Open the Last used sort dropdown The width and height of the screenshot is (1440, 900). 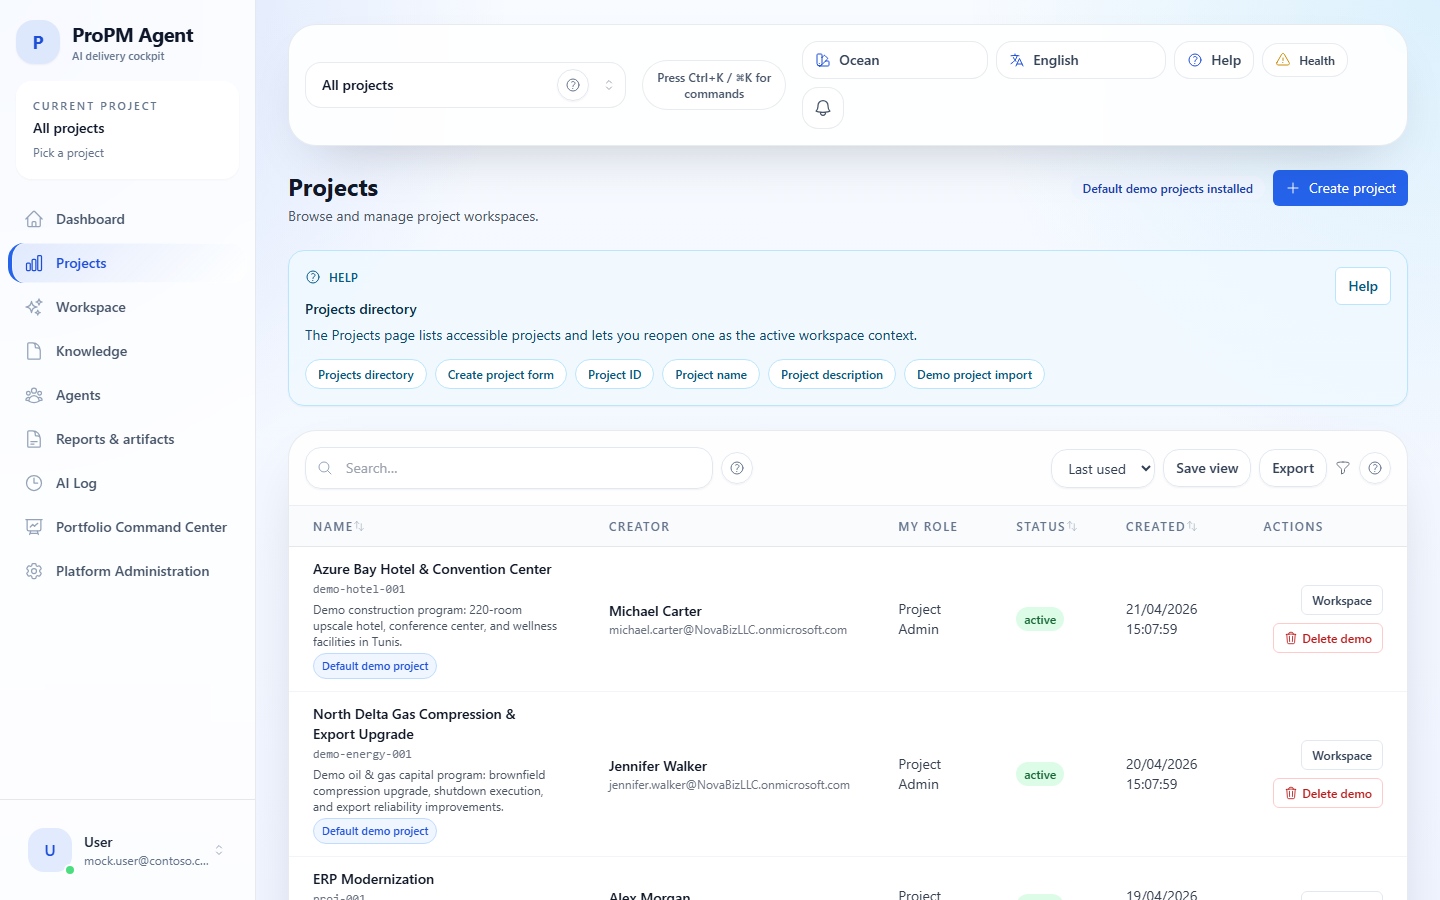1102,468
